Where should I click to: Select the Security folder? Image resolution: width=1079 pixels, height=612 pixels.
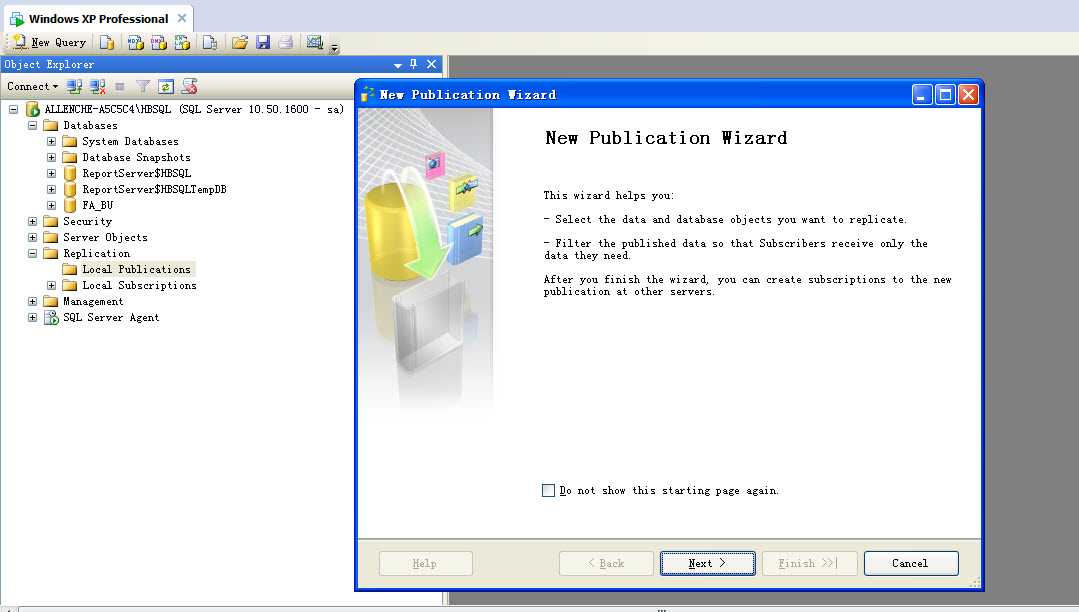coord(87,221)
